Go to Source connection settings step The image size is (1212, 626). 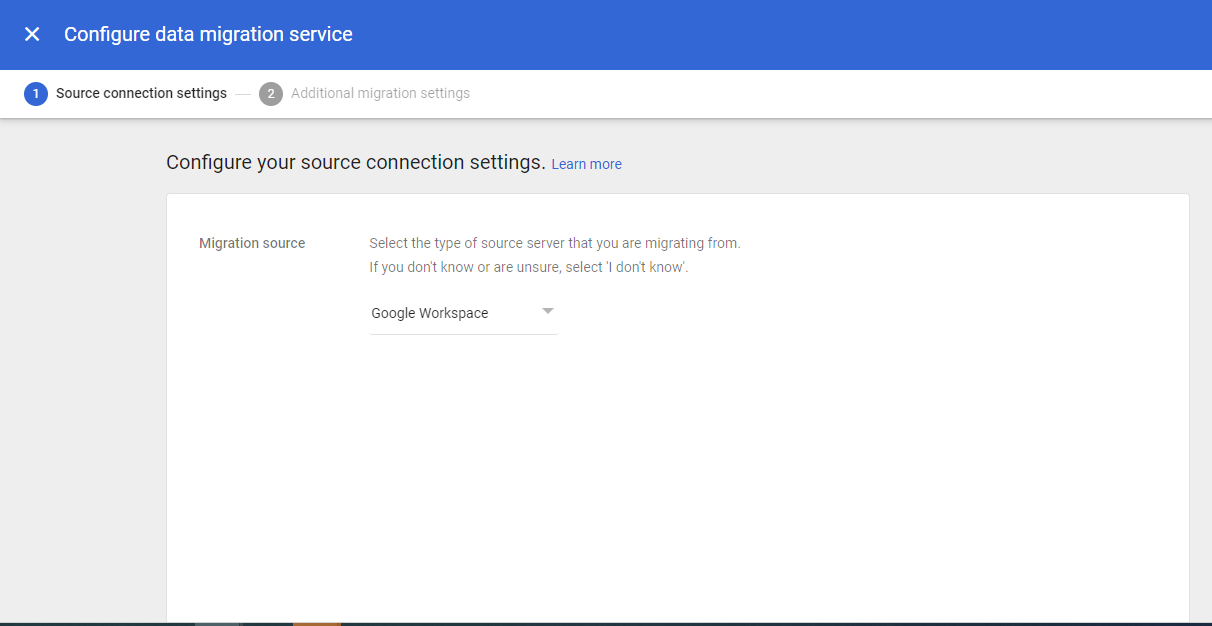(141, 93)
